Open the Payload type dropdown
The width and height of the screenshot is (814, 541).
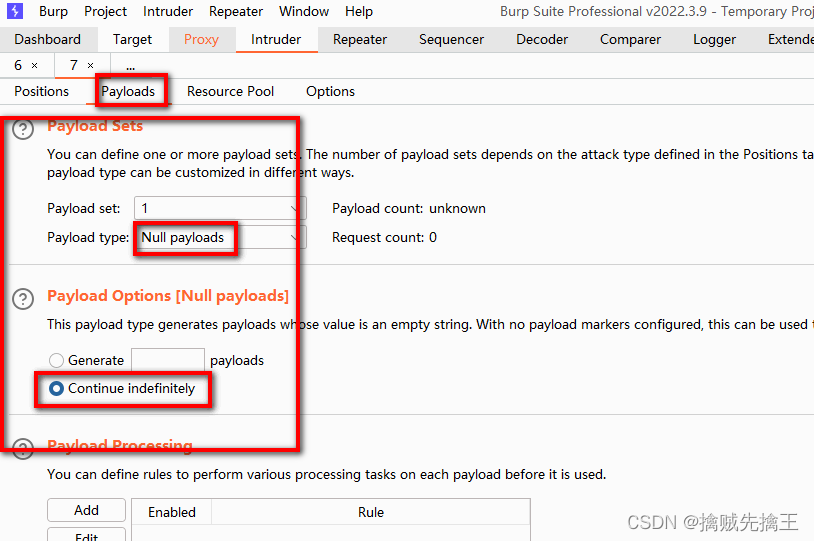(220, 238)
